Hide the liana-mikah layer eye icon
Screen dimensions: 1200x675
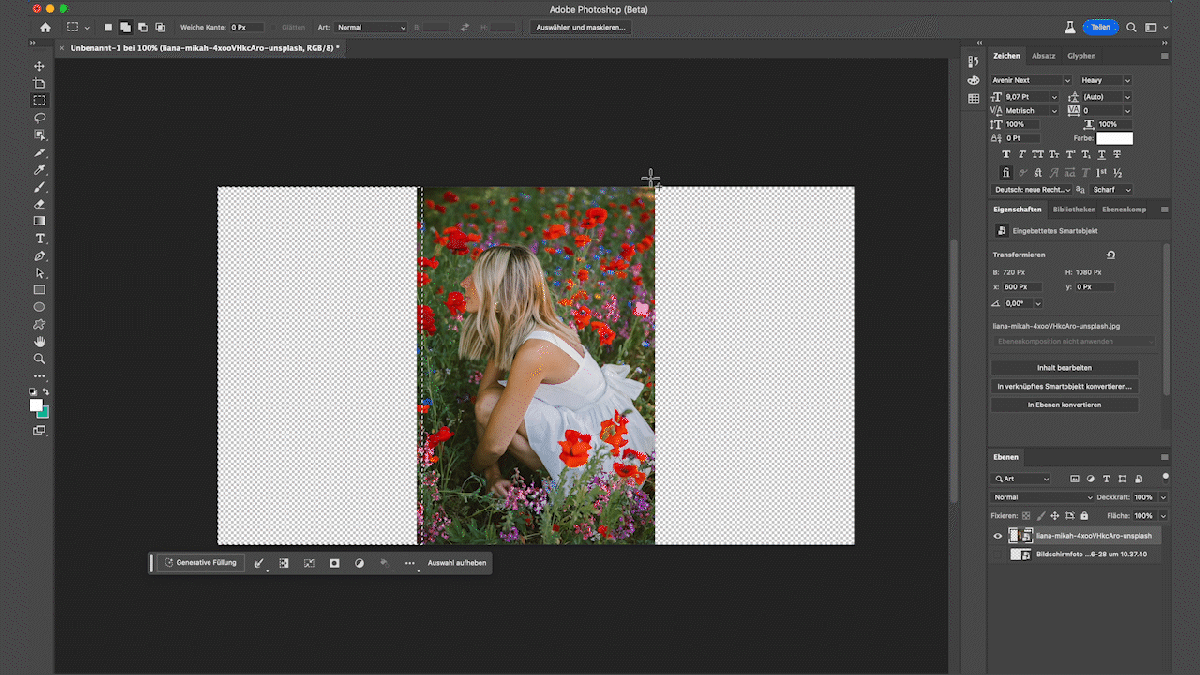[997, 536]
